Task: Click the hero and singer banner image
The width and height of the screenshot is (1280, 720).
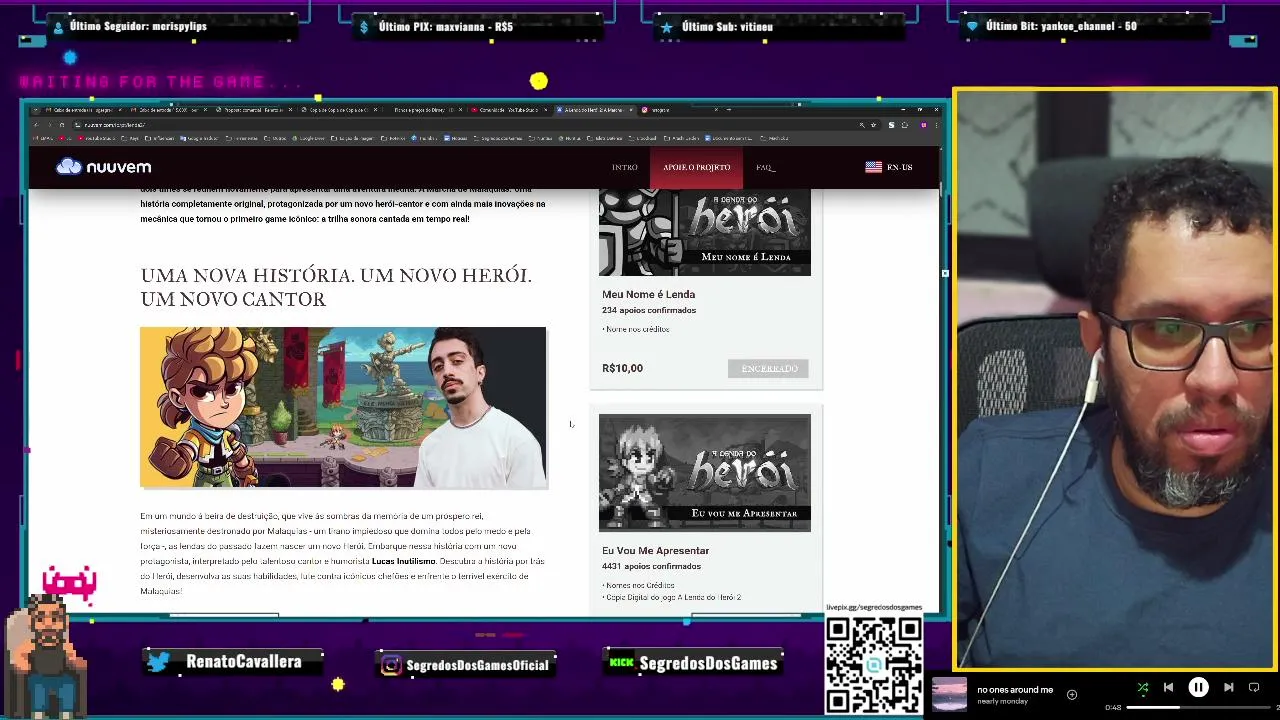Action: [343, 407]
